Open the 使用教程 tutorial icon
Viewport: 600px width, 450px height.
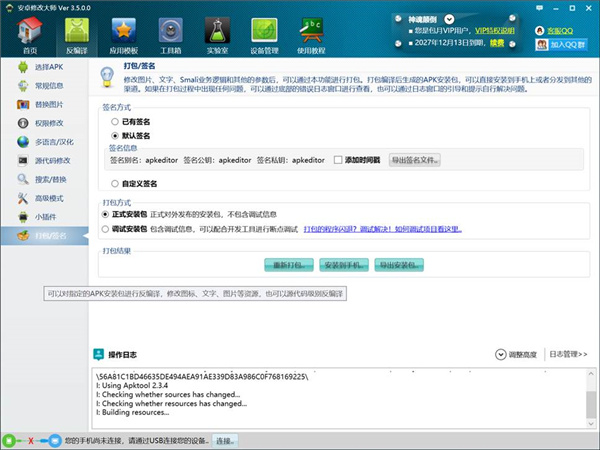(313, 32)
